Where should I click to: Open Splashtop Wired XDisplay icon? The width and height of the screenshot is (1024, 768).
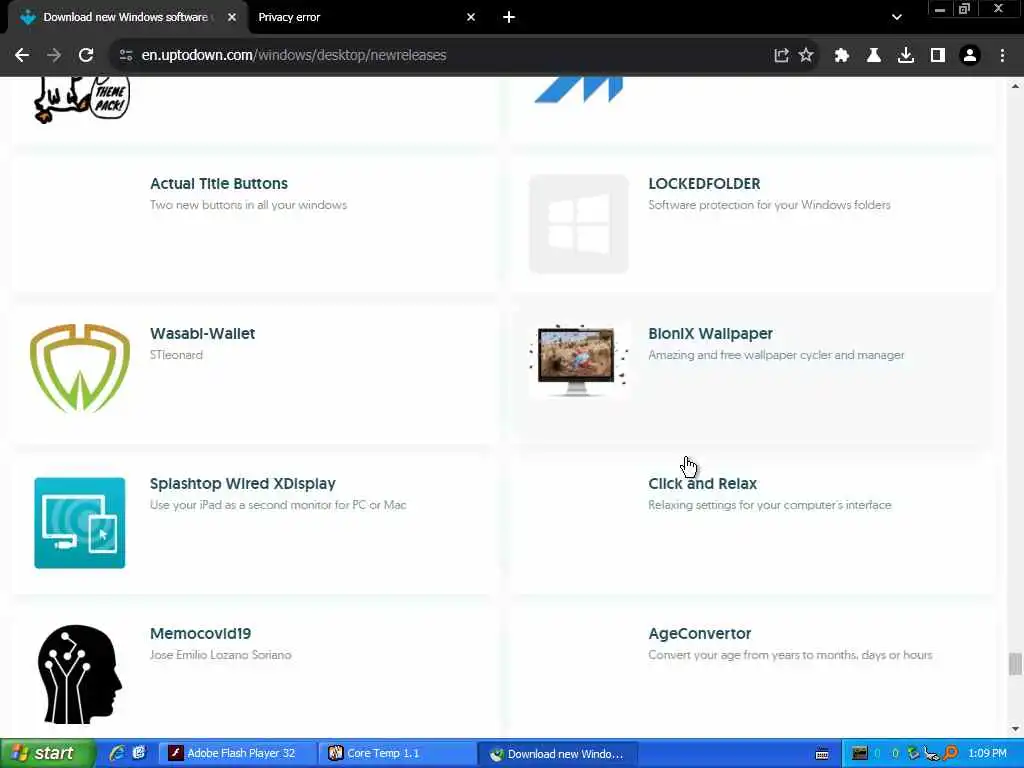coord(80,523)
